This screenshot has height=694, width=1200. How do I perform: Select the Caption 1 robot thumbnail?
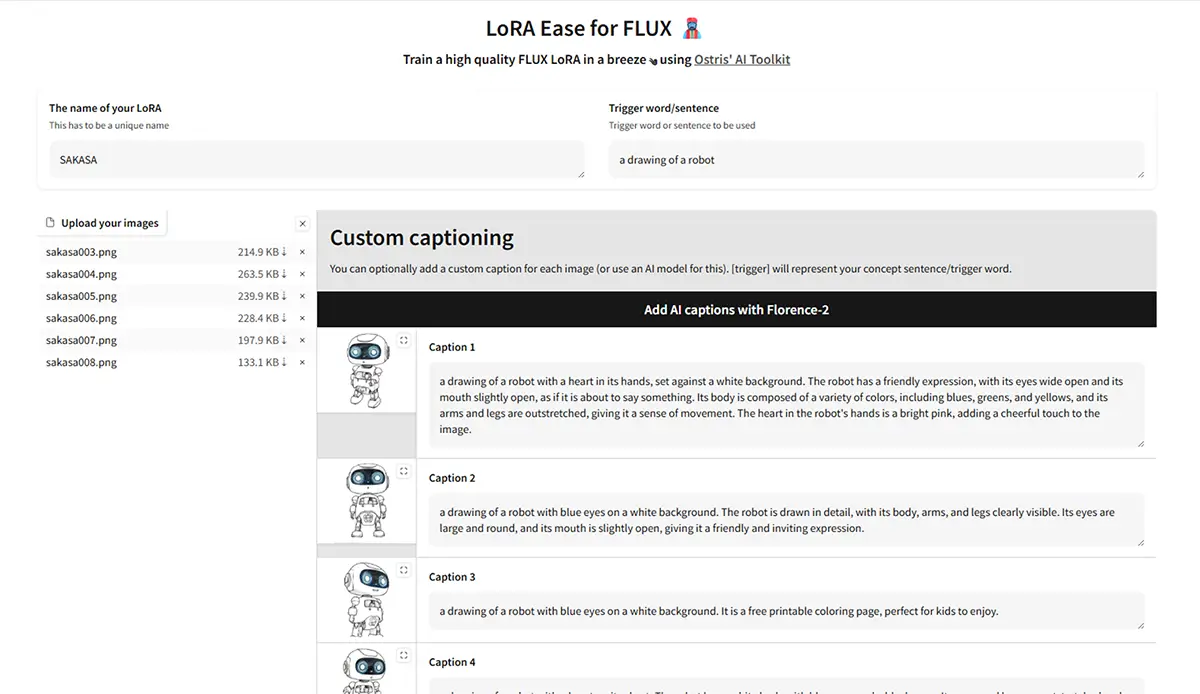(366, 370)
